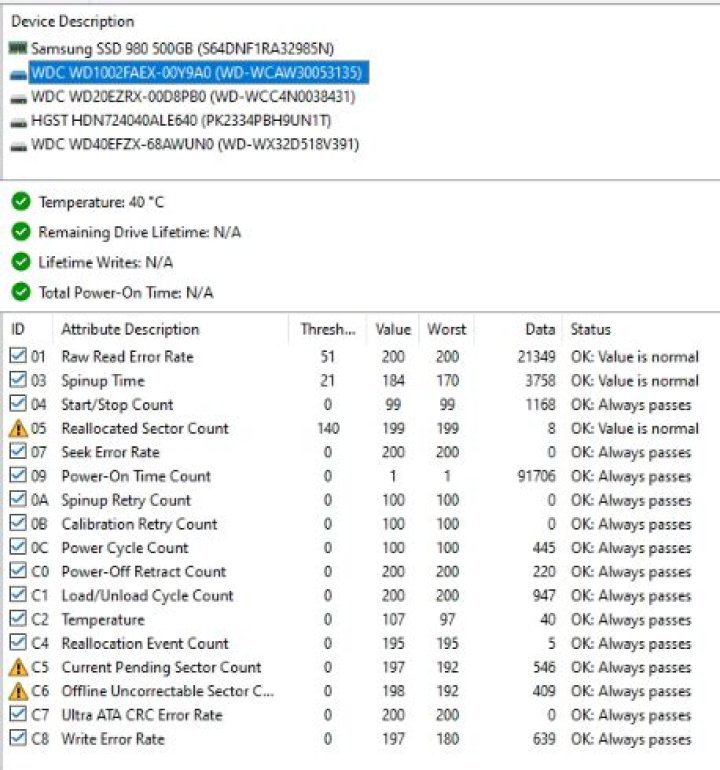Select HGST HDN724040ALE640 drive entry
Viewport: 720px width, 770px height.
pyautogui.click(x=181, y=120)
